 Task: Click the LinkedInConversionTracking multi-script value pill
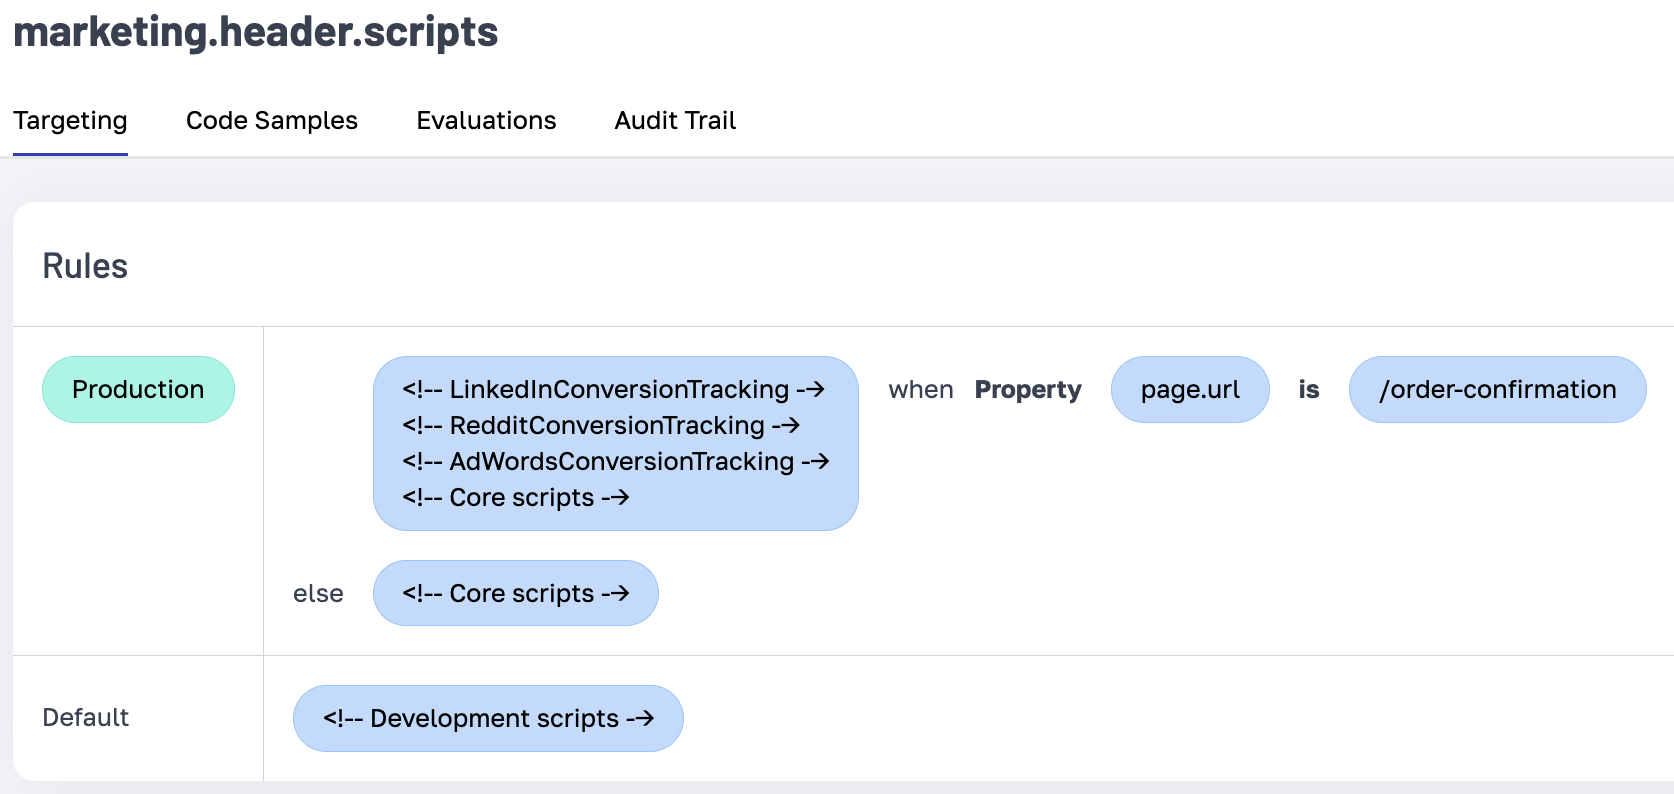pos(616,443)
